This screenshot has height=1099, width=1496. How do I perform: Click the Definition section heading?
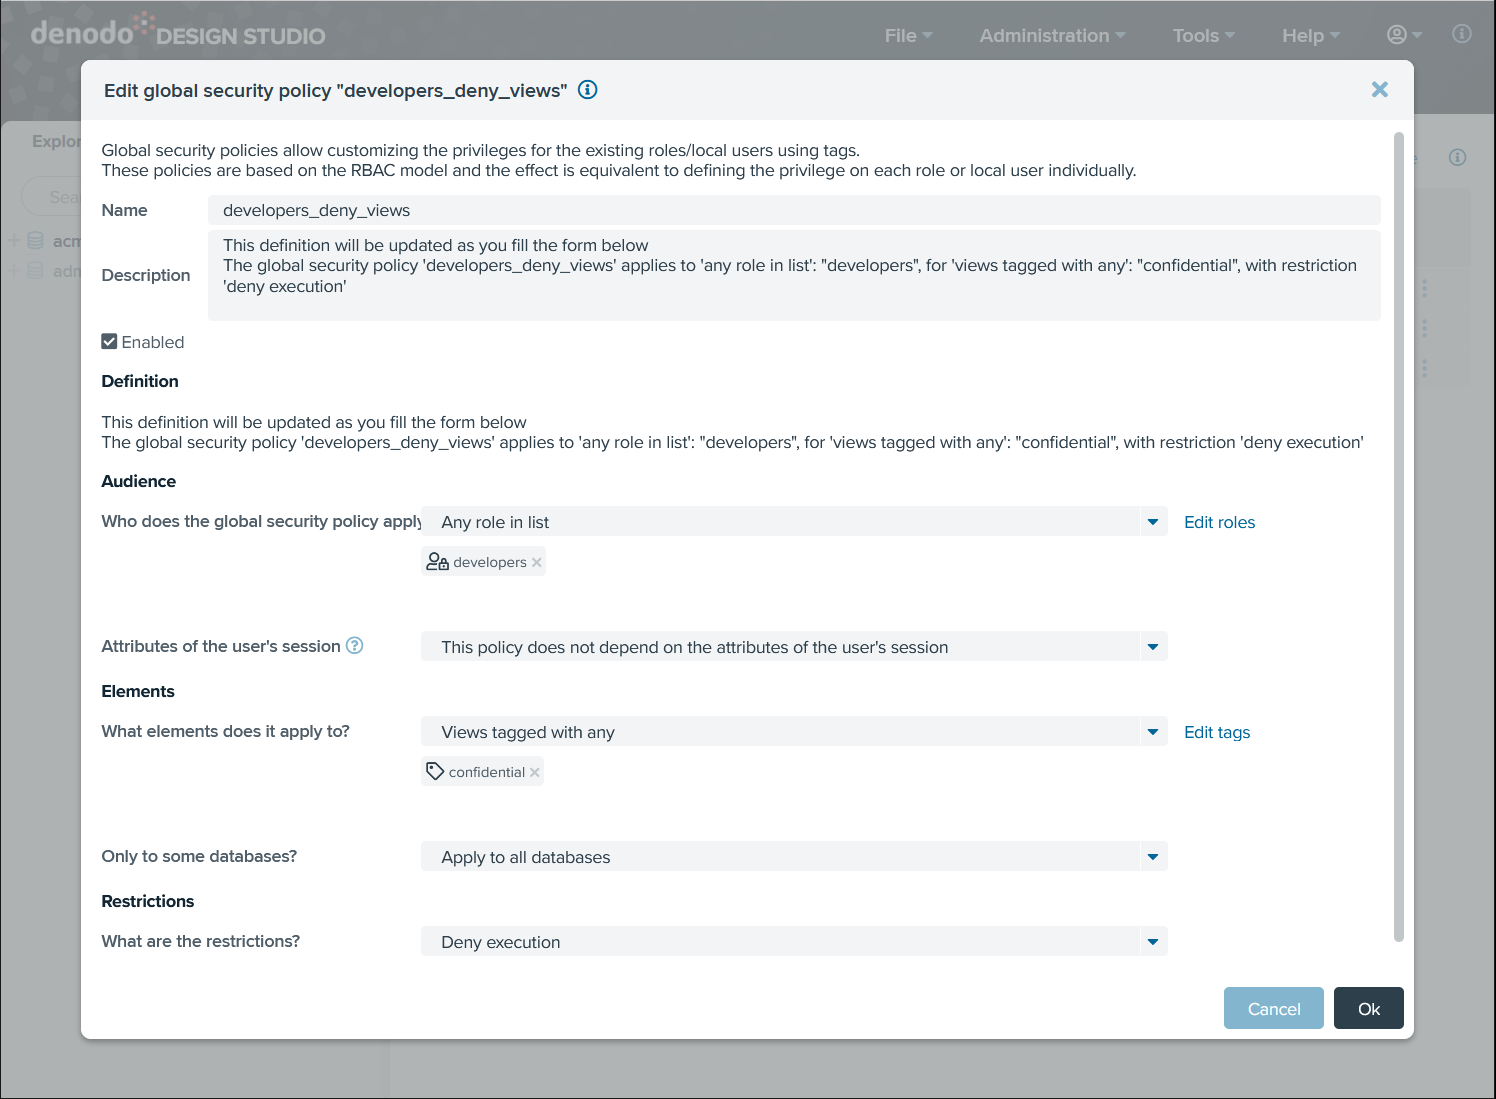[140, 381]
